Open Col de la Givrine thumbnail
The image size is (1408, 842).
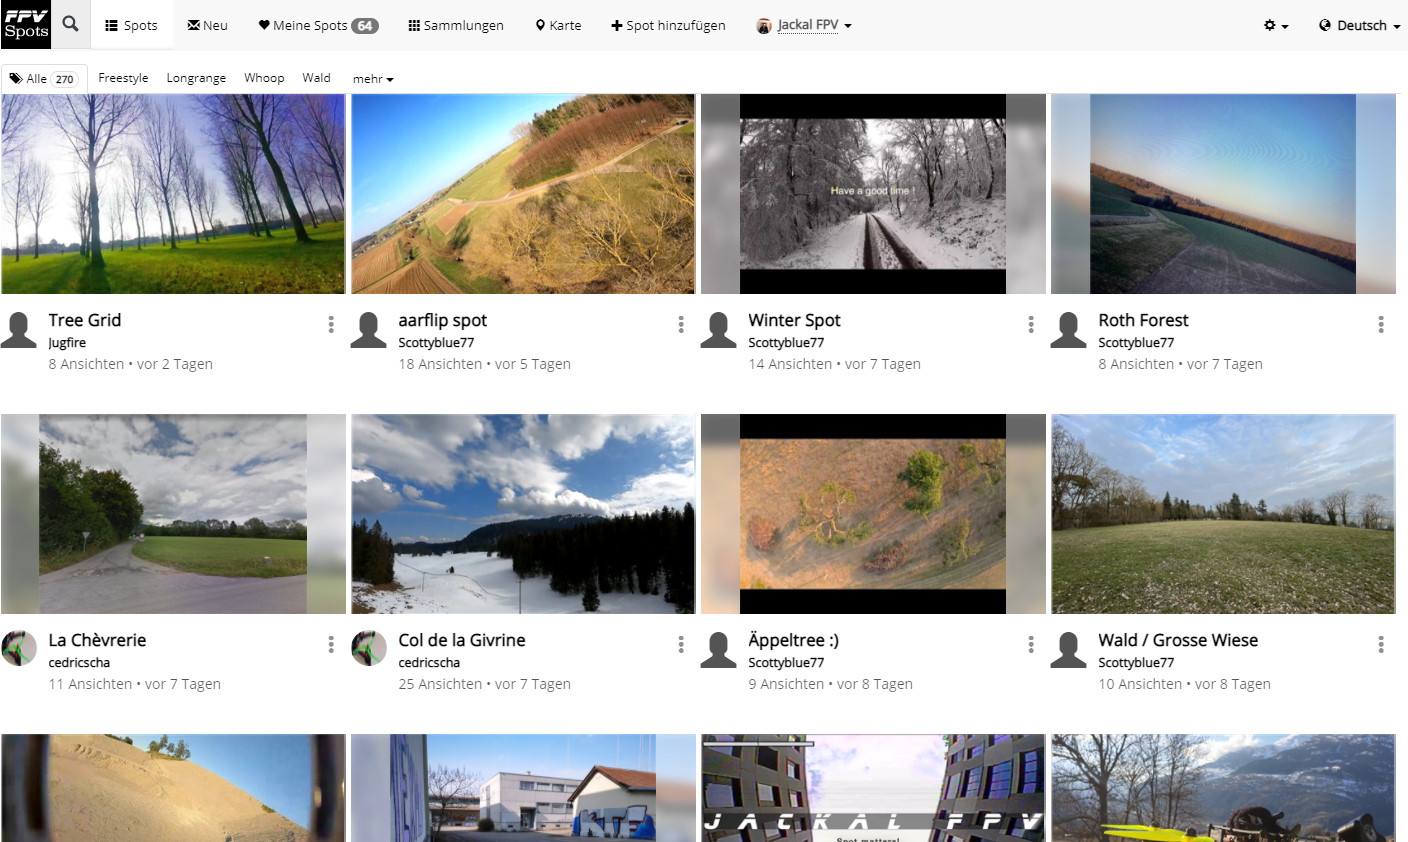tap(523, 514)
